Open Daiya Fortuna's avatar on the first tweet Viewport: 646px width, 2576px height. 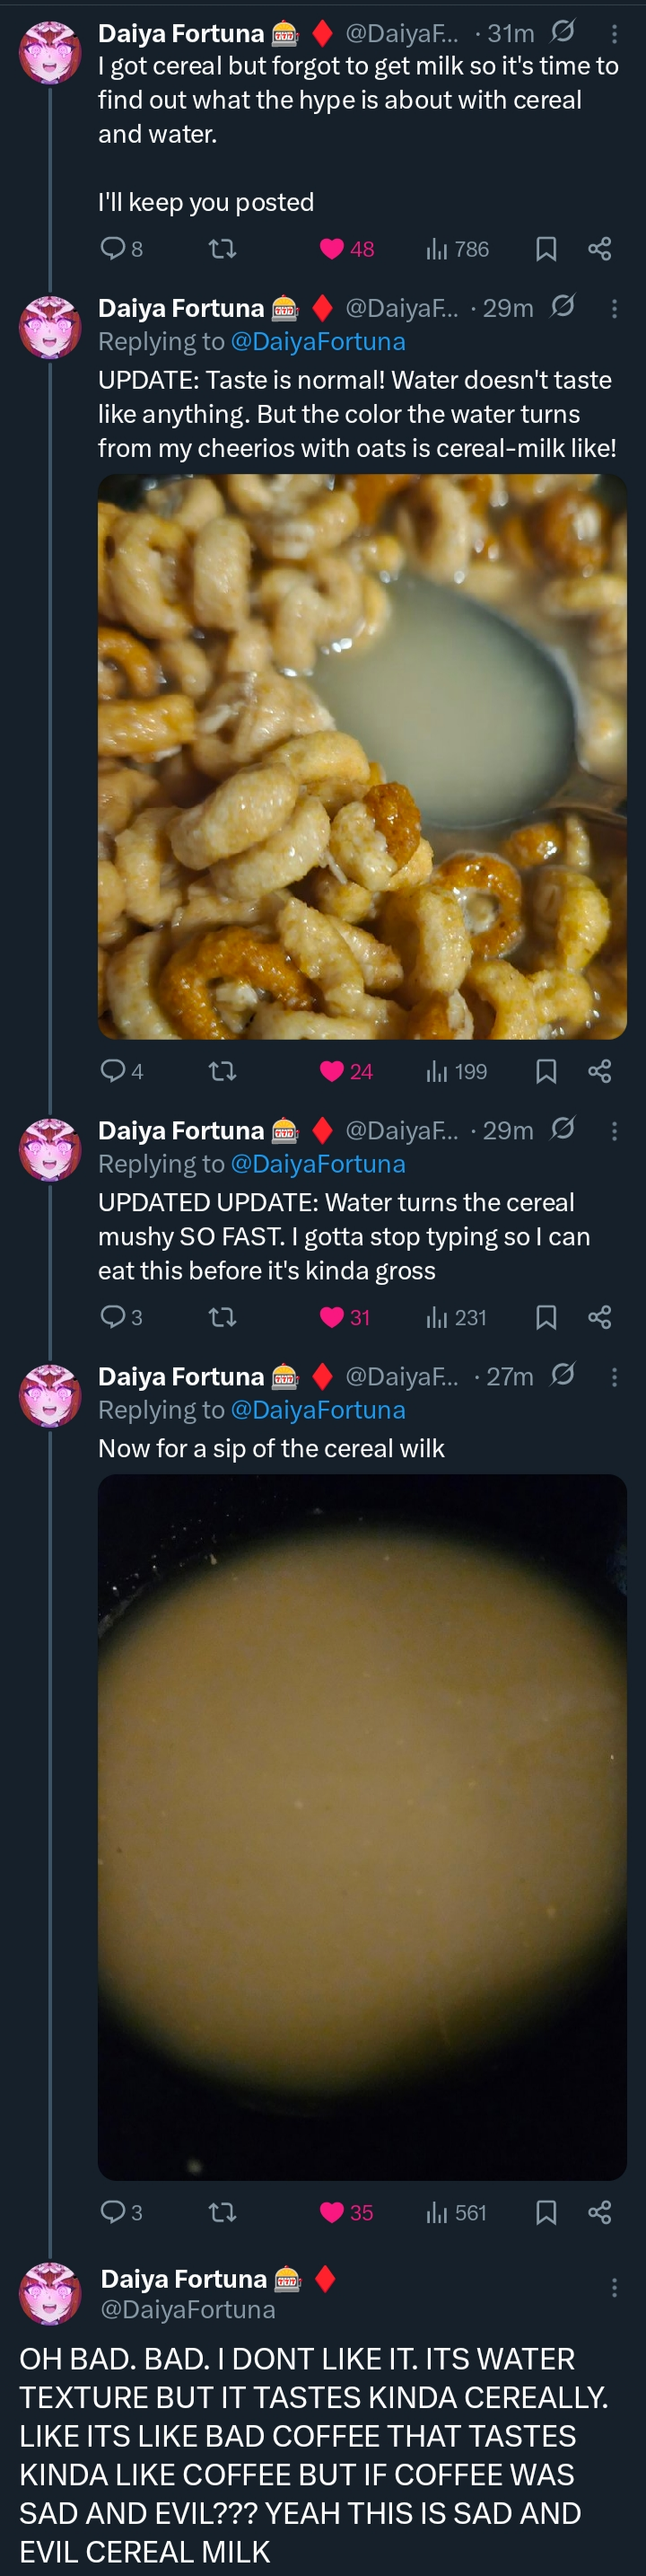(50, 53)
